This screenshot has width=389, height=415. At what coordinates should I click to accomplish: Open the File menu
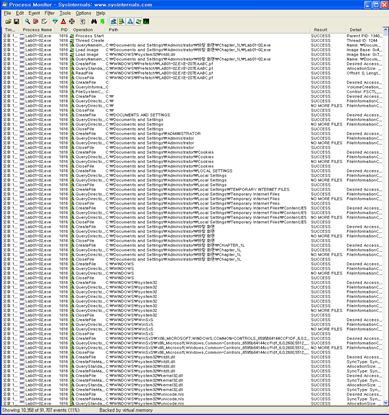tap(7, 13)
